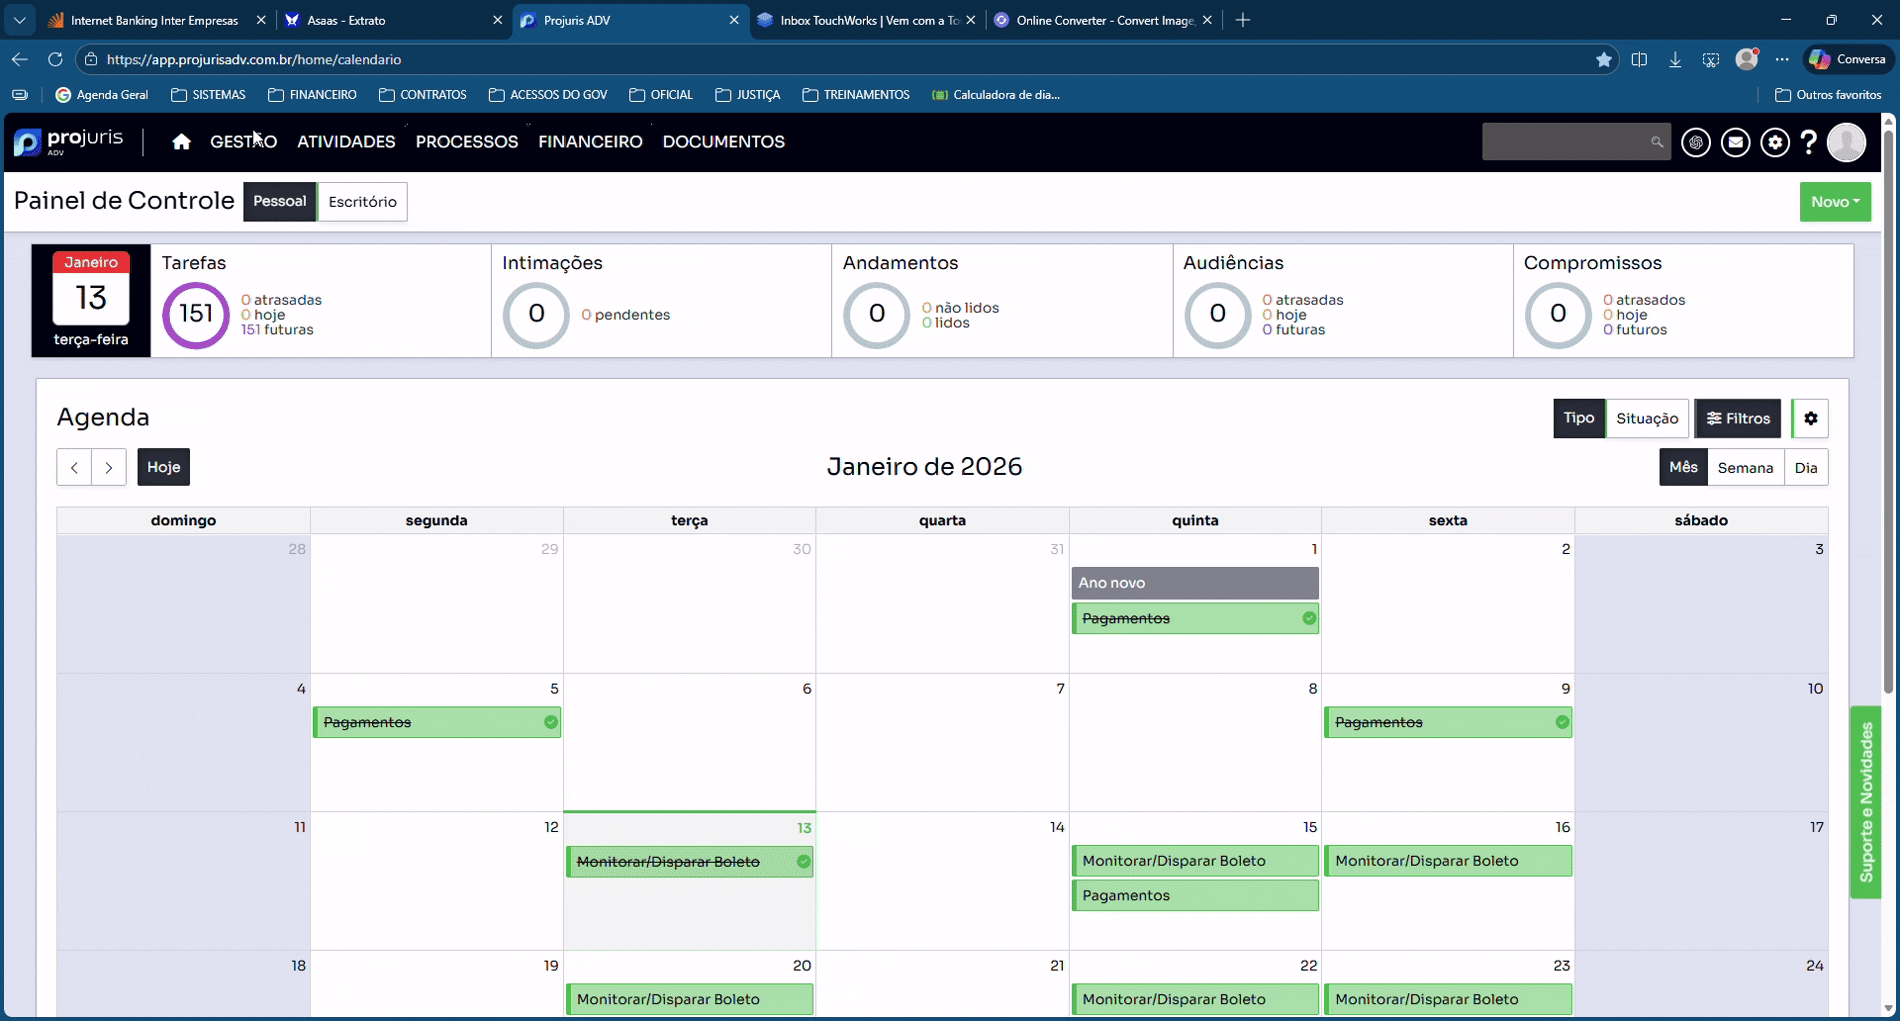
Task: Expand the browser tab list chevron
Action: click(x=19, y=20)
